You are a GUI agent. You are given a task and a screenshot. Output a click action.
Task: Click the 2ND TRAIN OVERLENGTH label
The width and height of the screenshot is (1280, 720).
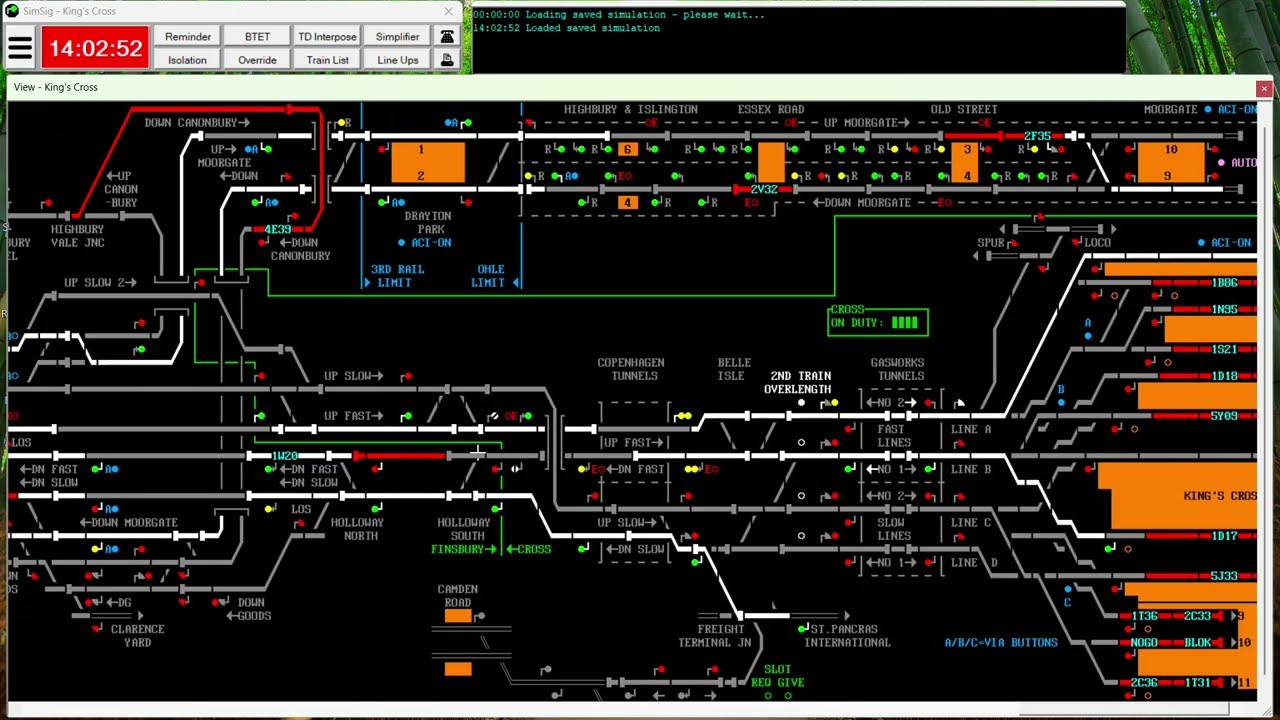[x=798, y=383]
